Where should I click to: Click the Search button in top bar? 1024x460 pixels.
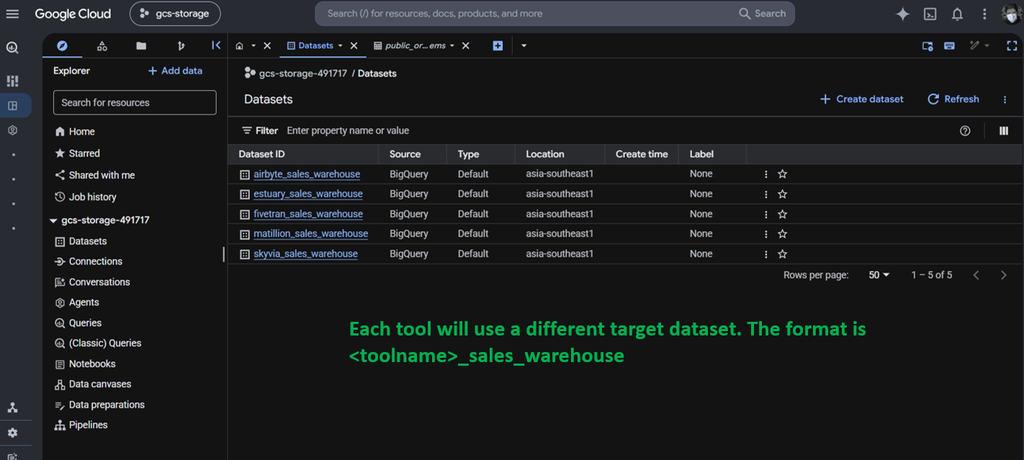pyautogui.click(x=762, y=14)
